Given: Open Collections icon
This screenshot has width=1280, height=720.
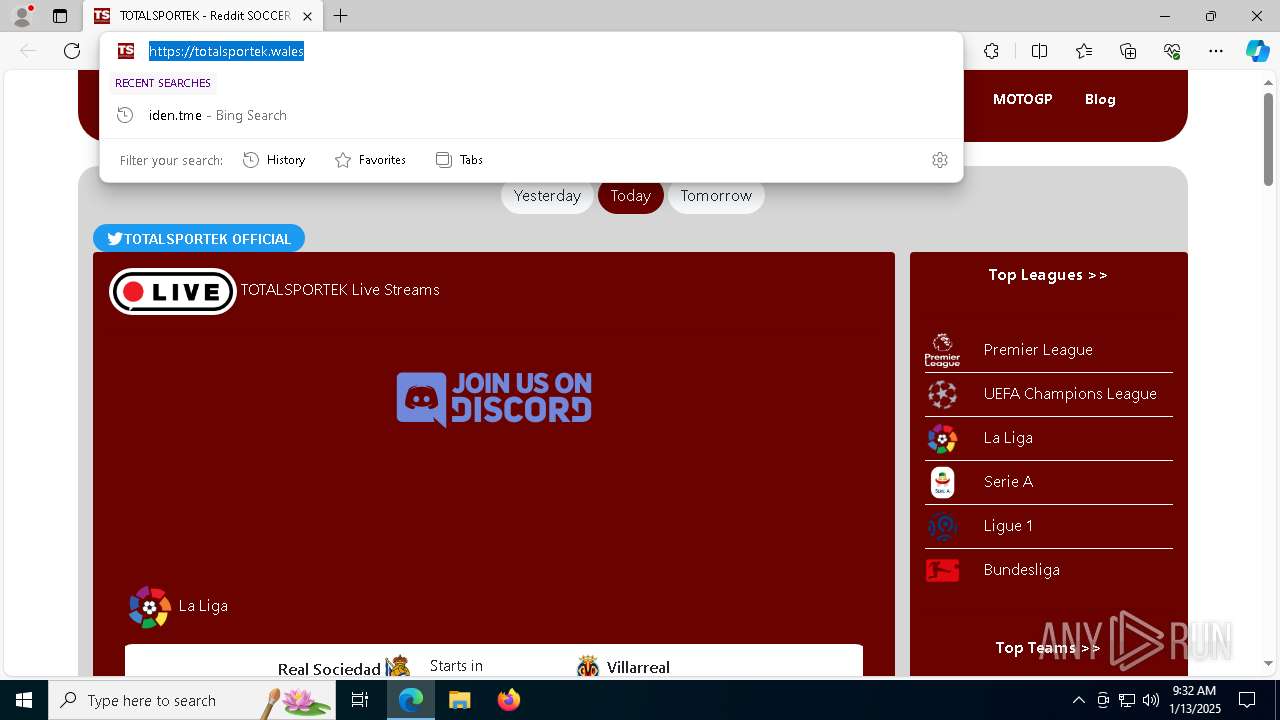Looking at the screenshot, I should coord(1128,51).
